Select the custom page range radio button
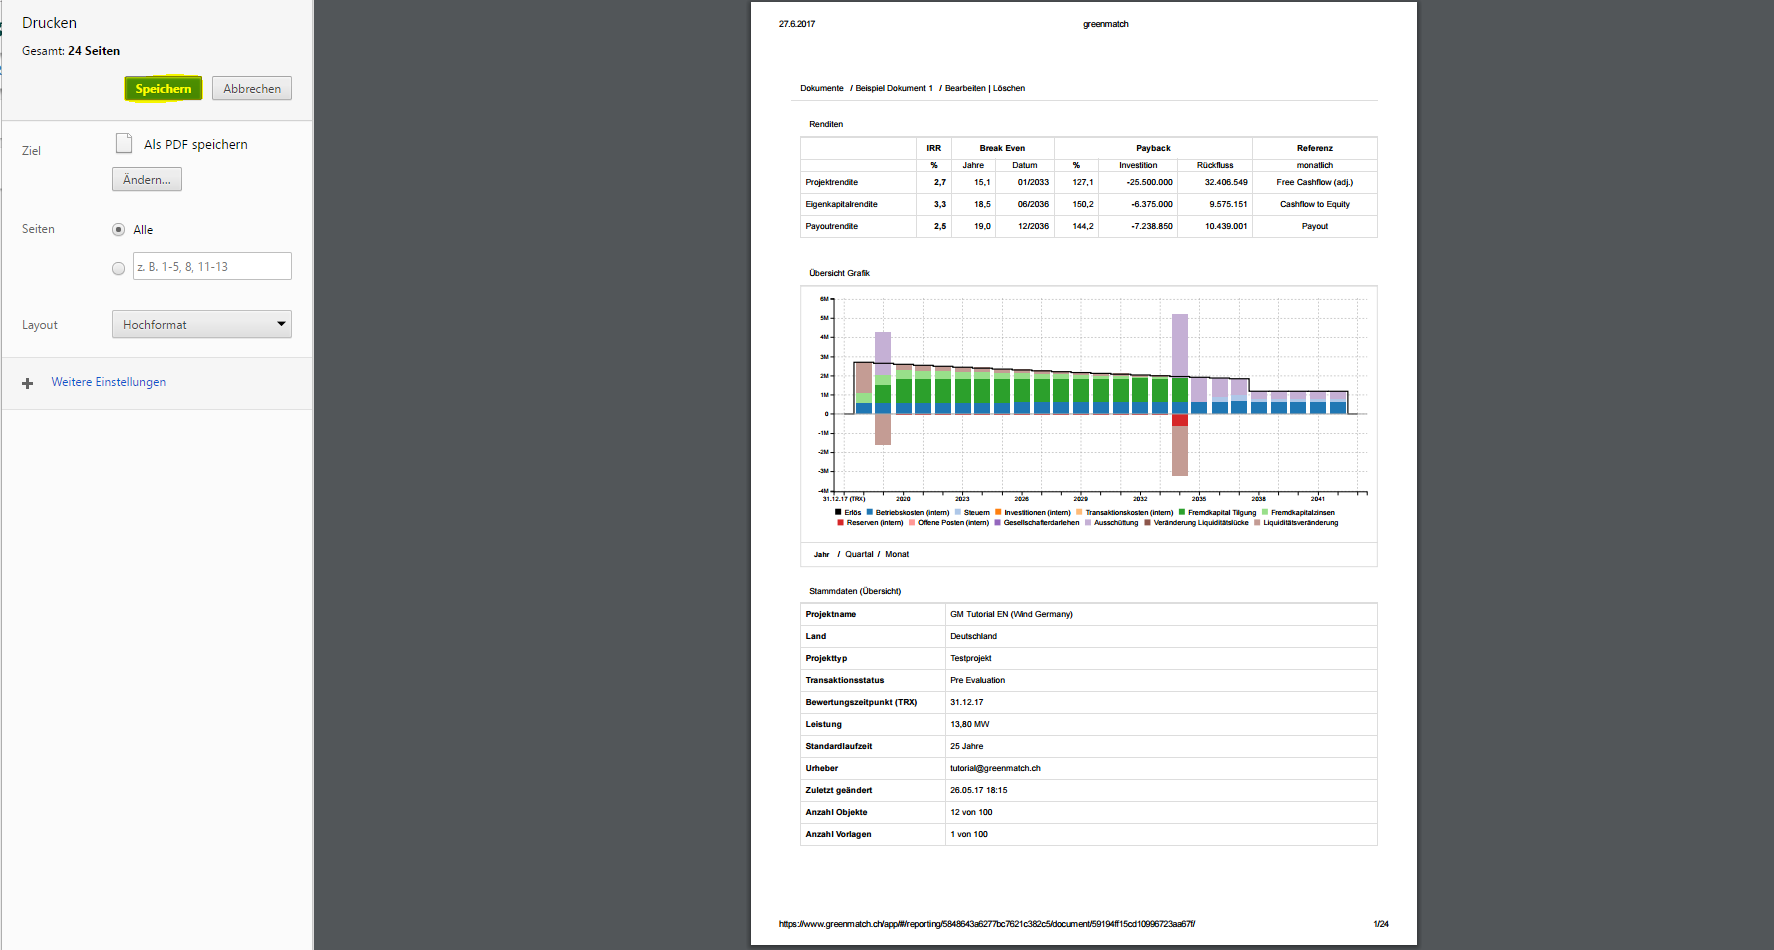Viewport: 1774px width, 950px height. 119,268
